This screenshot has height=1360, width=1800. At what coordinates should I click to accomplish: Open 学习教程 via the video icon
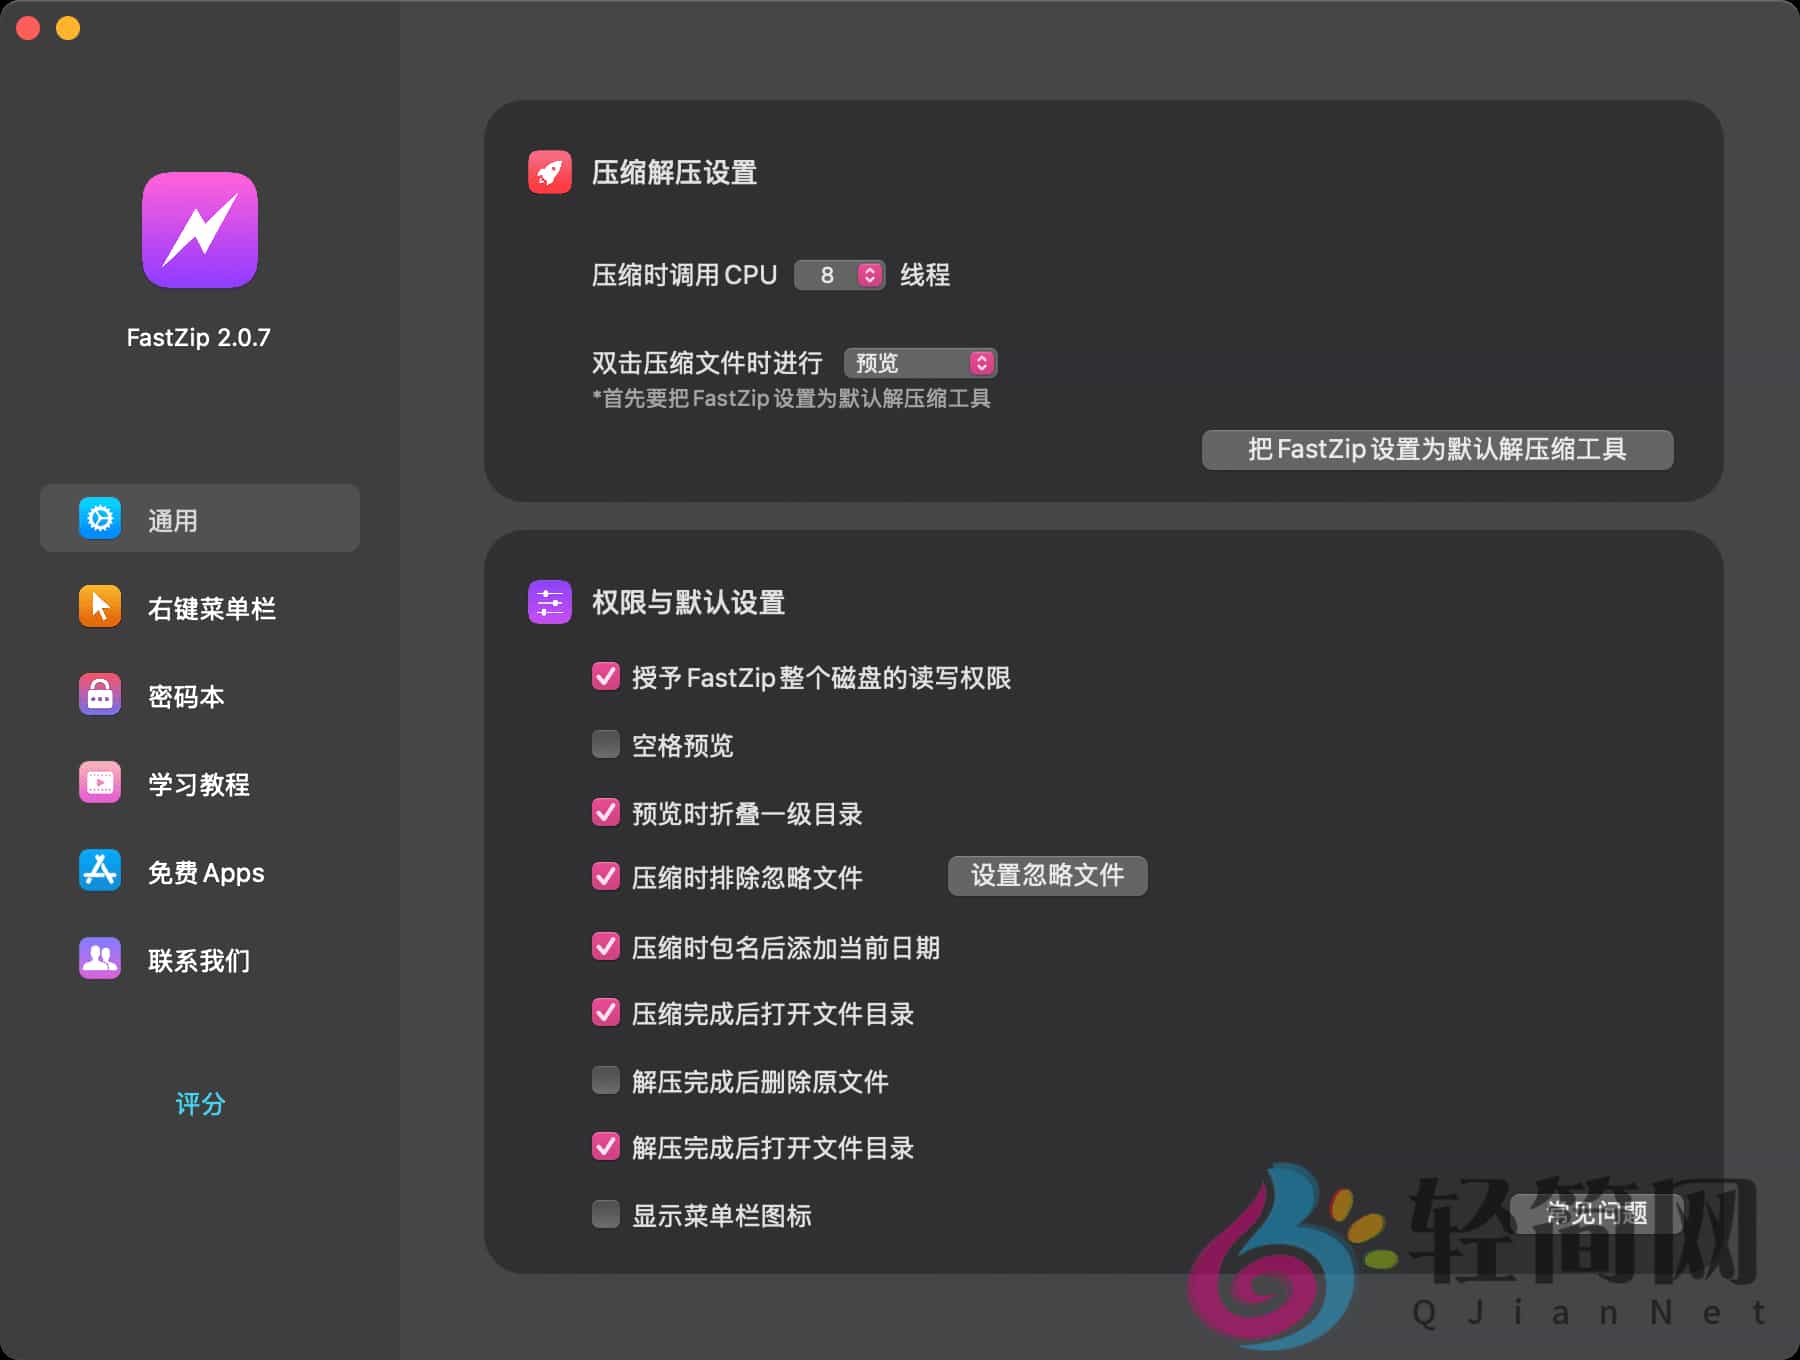[99, 782]
